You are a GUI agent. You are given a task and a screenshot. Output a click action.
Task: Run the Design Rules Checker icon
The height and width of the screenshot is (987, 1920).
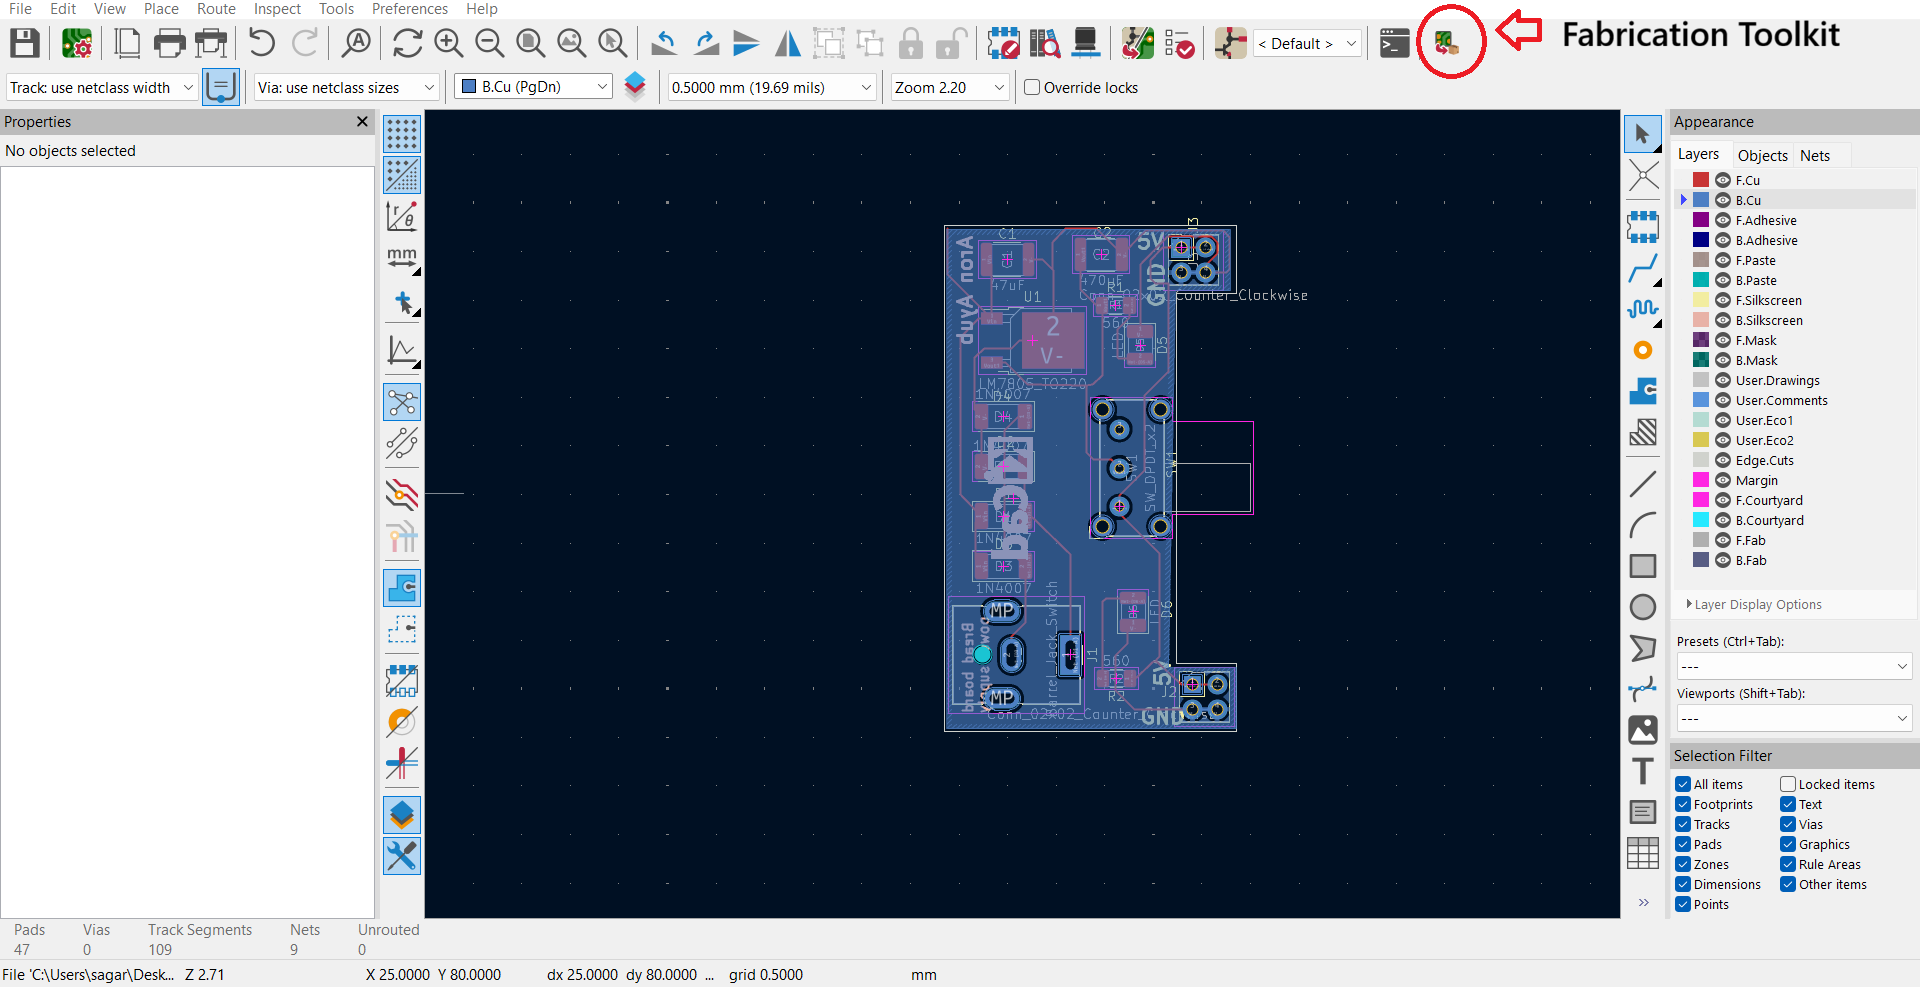click(1179, 43)
